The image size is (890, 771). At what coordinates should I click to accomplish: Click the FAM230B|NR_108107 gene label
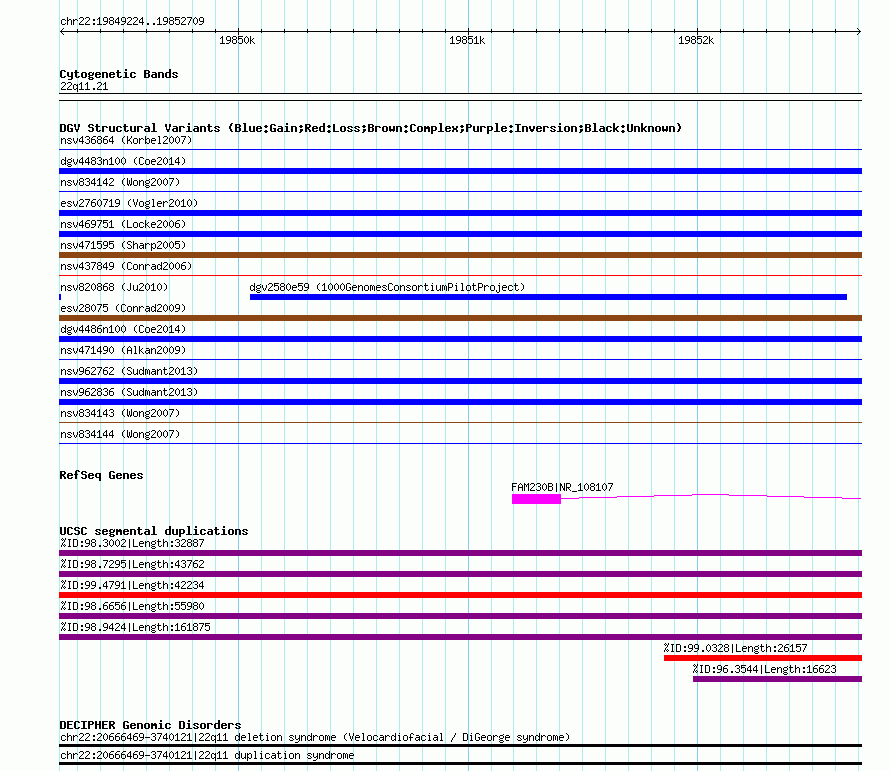[x=562, y=487]
